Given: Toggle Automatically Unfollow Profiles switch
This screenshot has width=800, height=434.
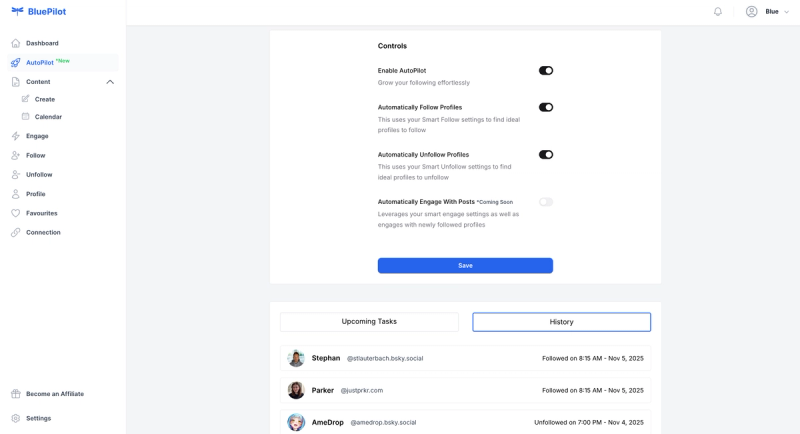Looking at the screenshot, I should click(x=546, y=155).
